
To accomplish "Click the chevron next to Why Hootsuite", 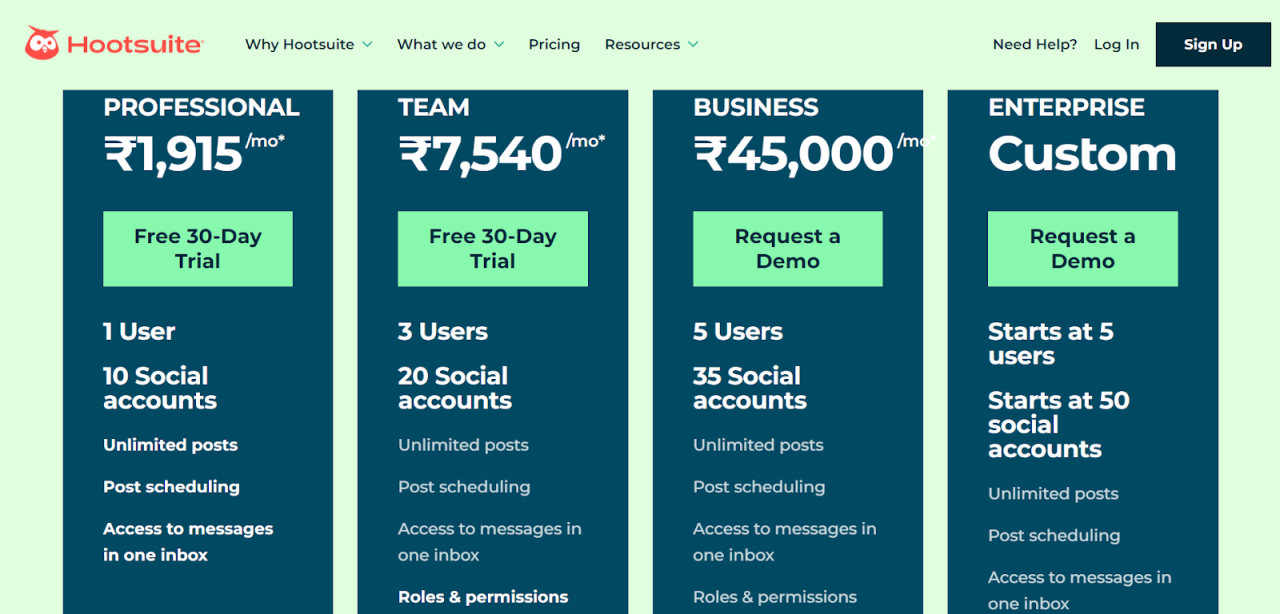I will pos(368,44).
